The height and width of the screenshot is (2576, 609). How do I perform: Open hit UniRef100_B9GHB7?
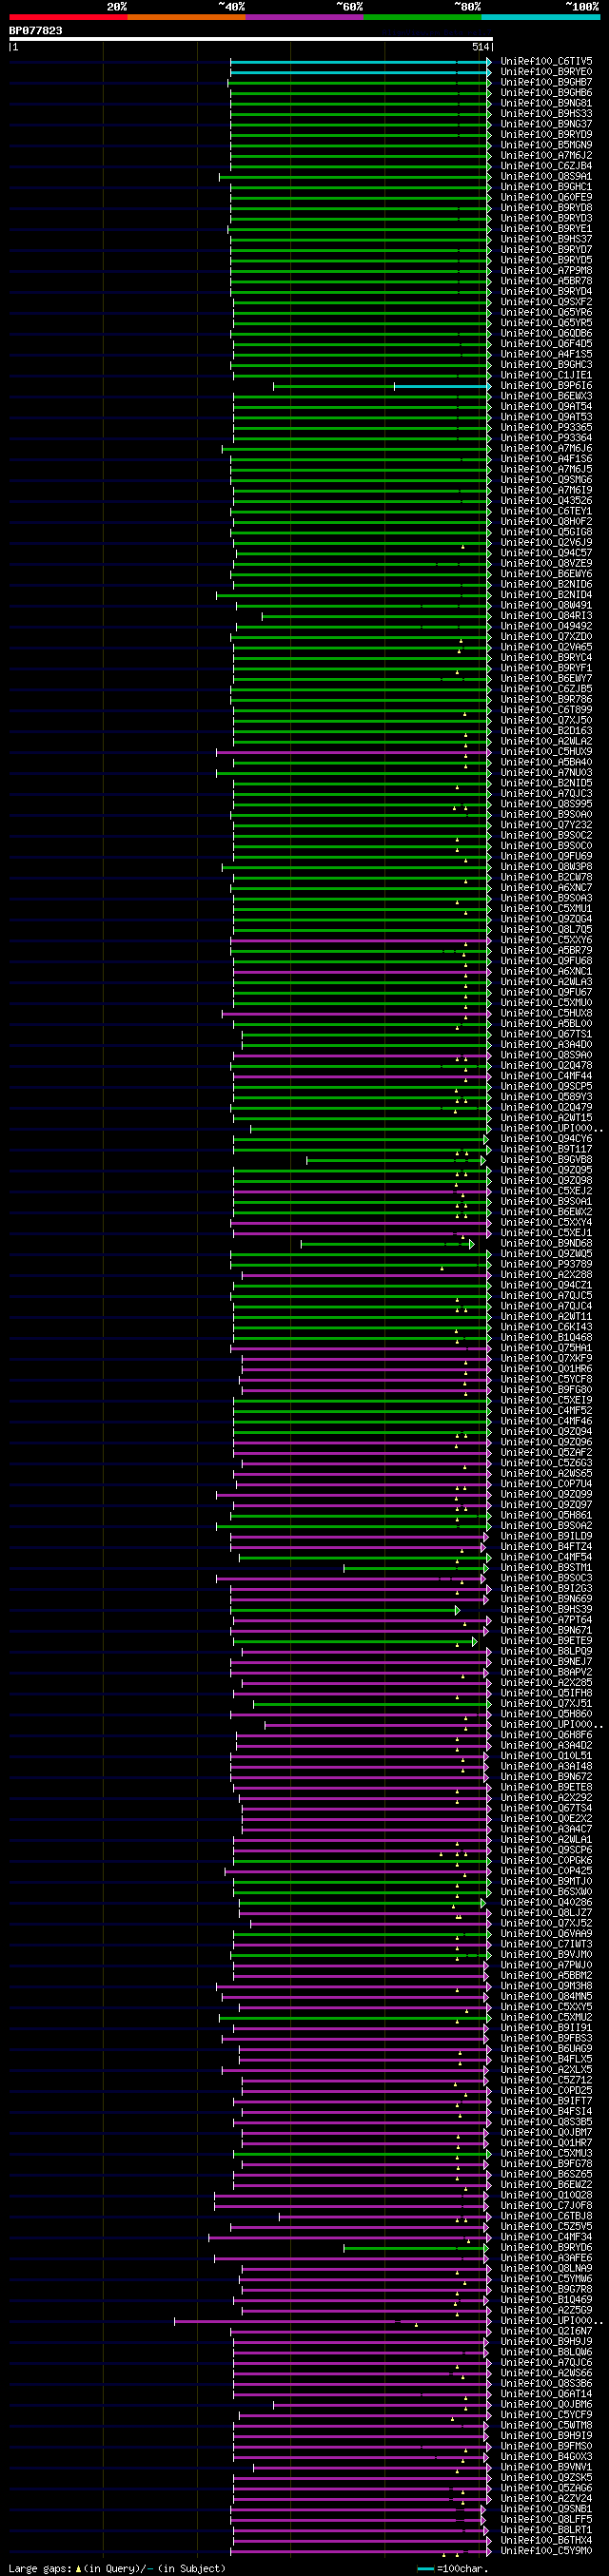pyautogui.click(x=546, y=83)
